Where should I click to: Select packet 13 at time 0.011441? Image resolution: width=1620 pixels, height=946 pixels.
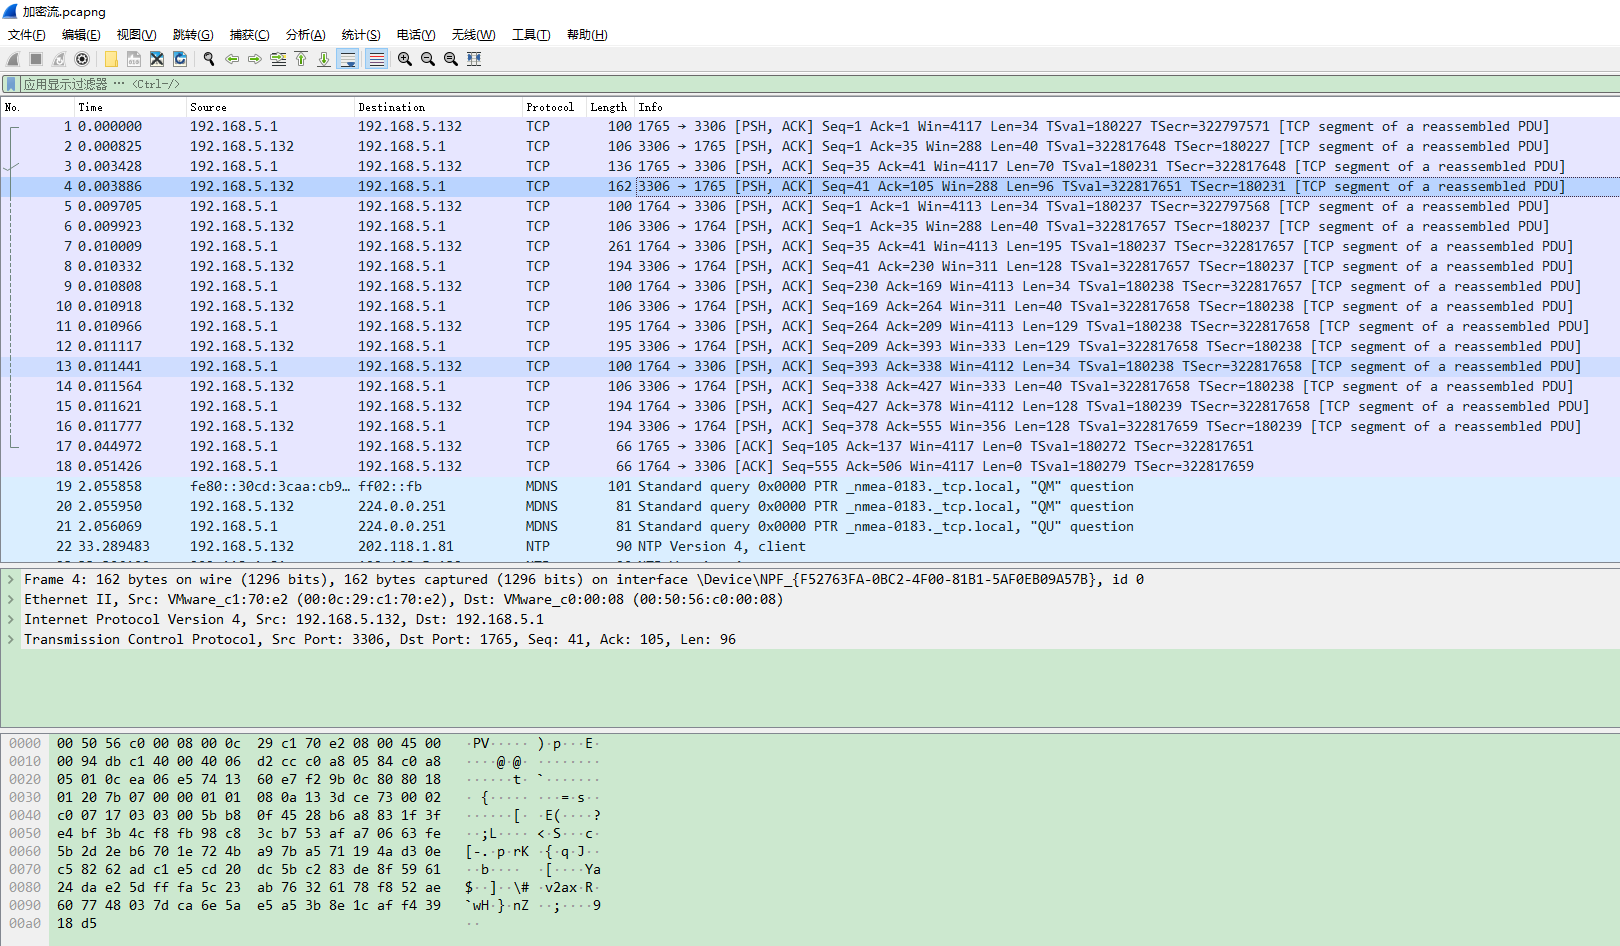point(810,366)
